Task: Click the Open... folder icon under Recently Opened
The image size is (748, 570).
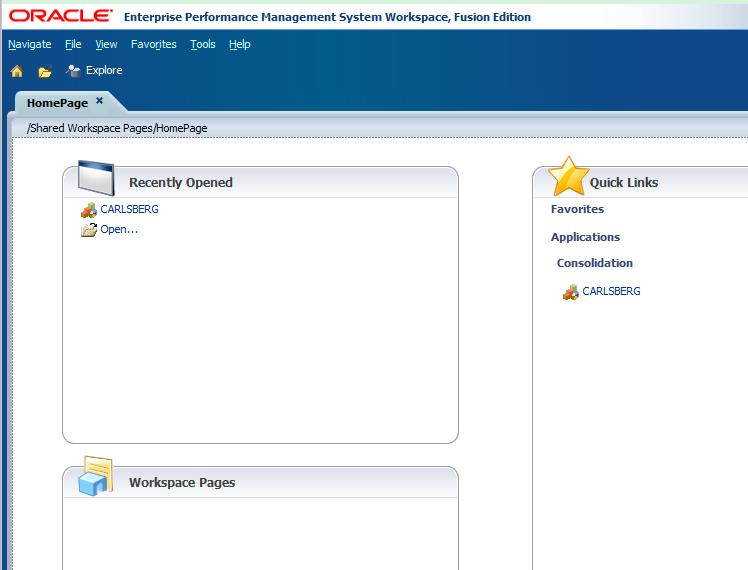Action: click(x=89, y=230)
